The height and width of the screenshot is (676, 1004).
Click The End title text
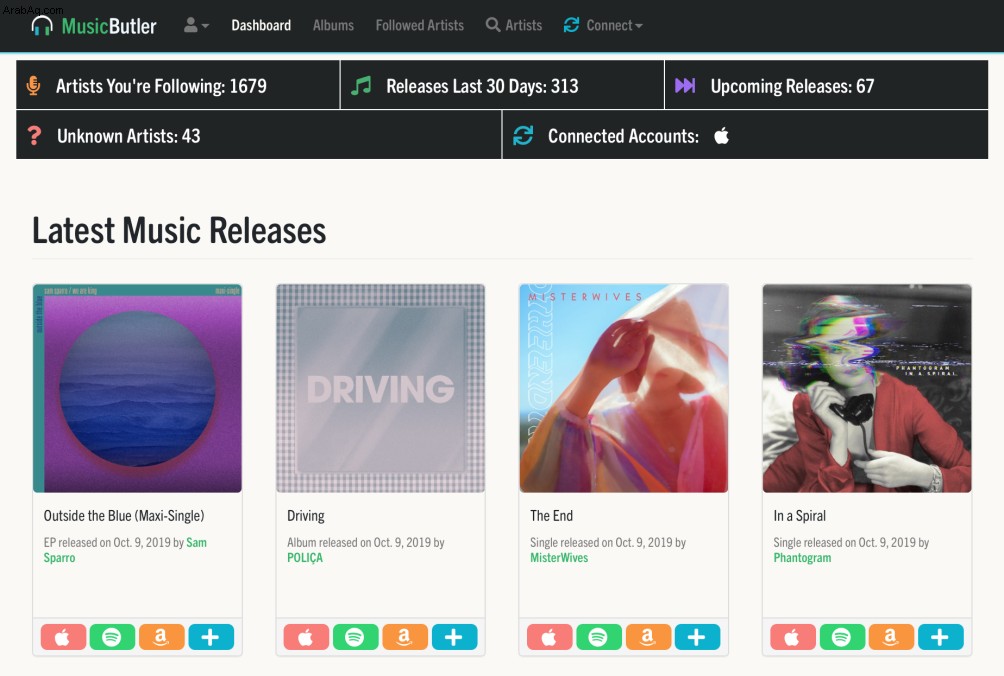tap(551, 515)
